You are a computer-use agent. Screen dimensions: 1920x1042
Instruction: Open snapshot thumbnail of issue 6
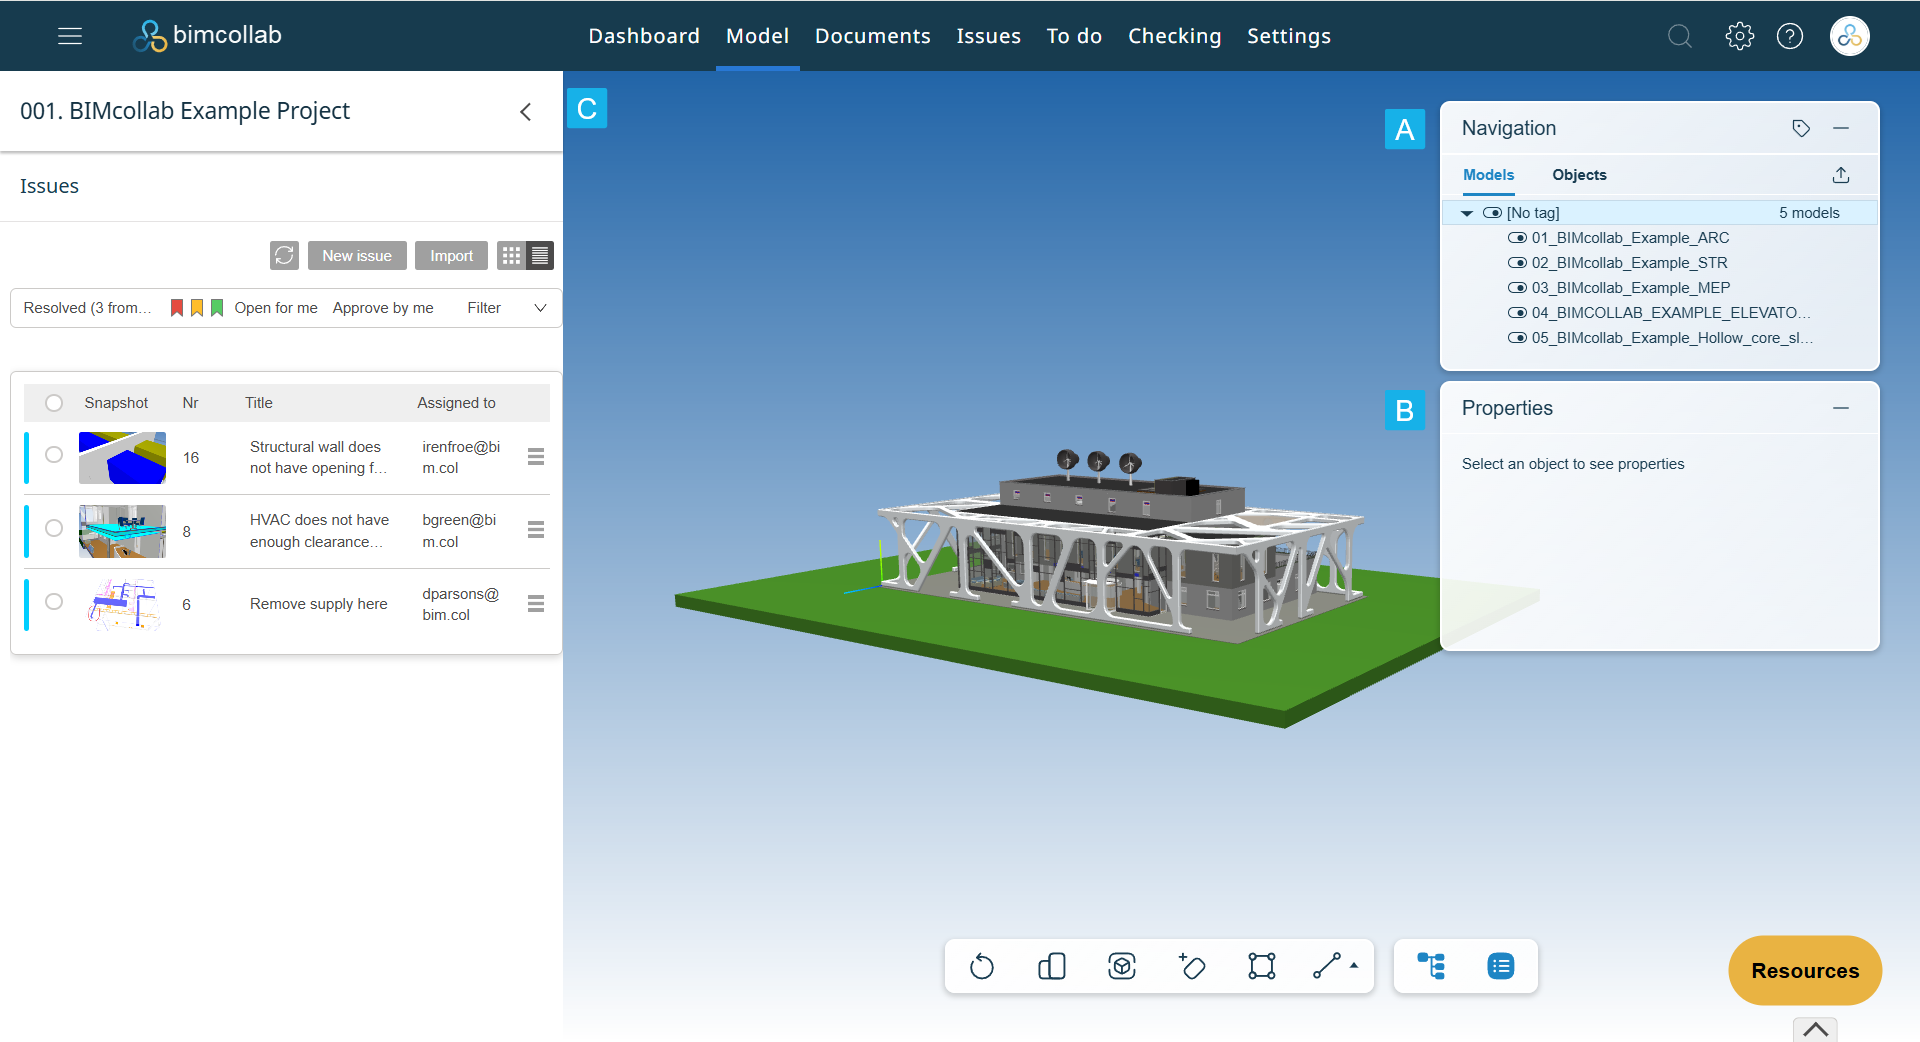point(122,604)
